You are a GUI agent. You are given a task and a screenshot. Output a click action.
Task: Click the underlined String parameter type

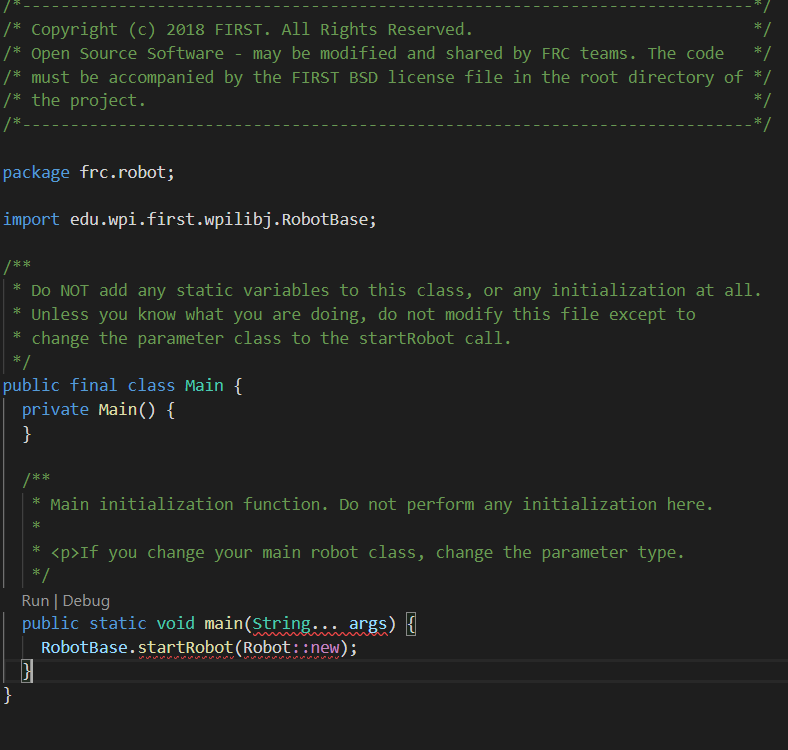click(281, 623)
